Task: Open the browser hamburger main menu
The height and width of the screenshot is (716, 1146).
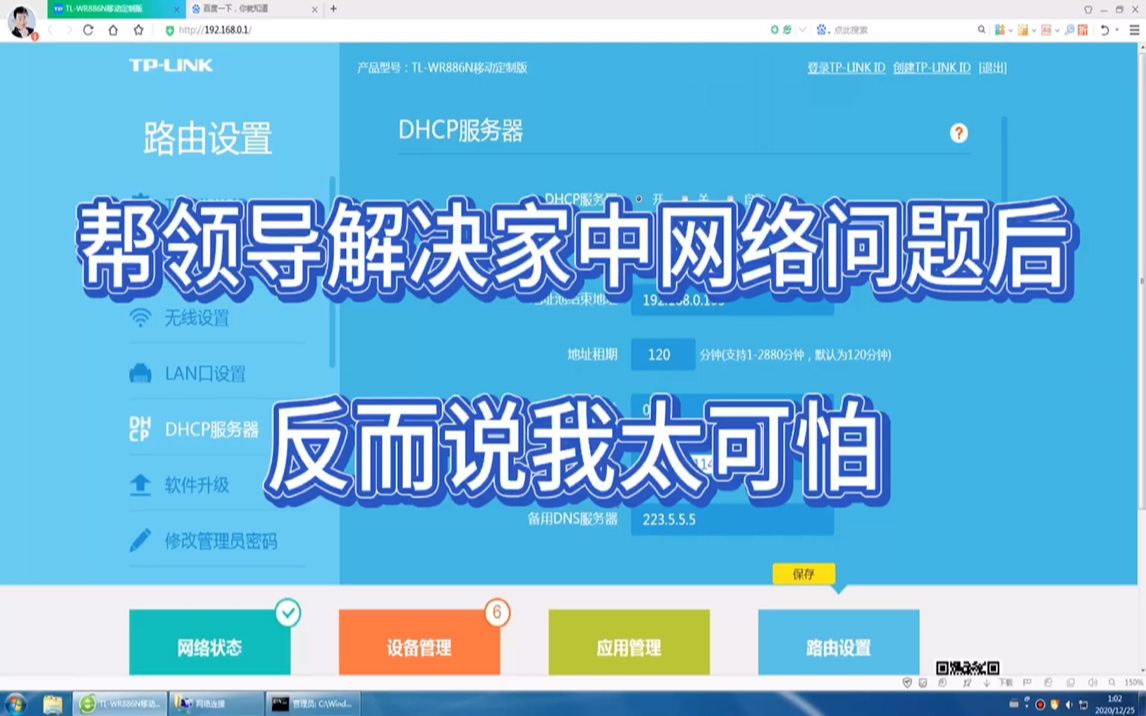Action: point(1134,30)
